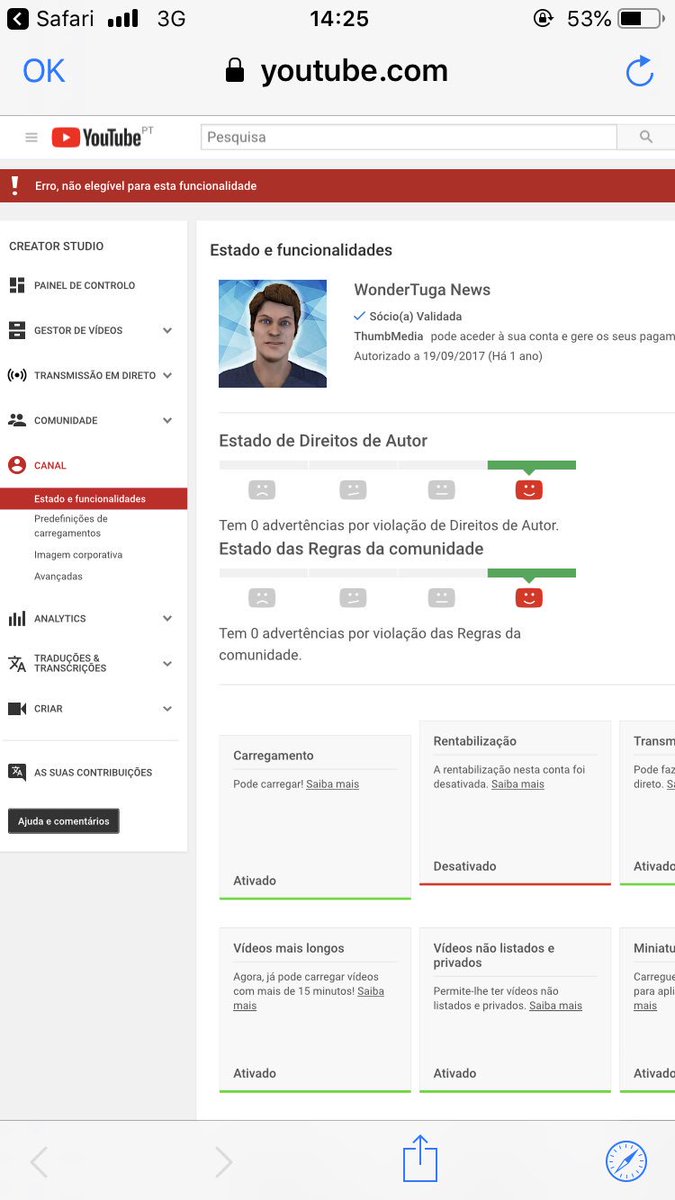Expand the Transmissão em Direto section

pos(167,376)
